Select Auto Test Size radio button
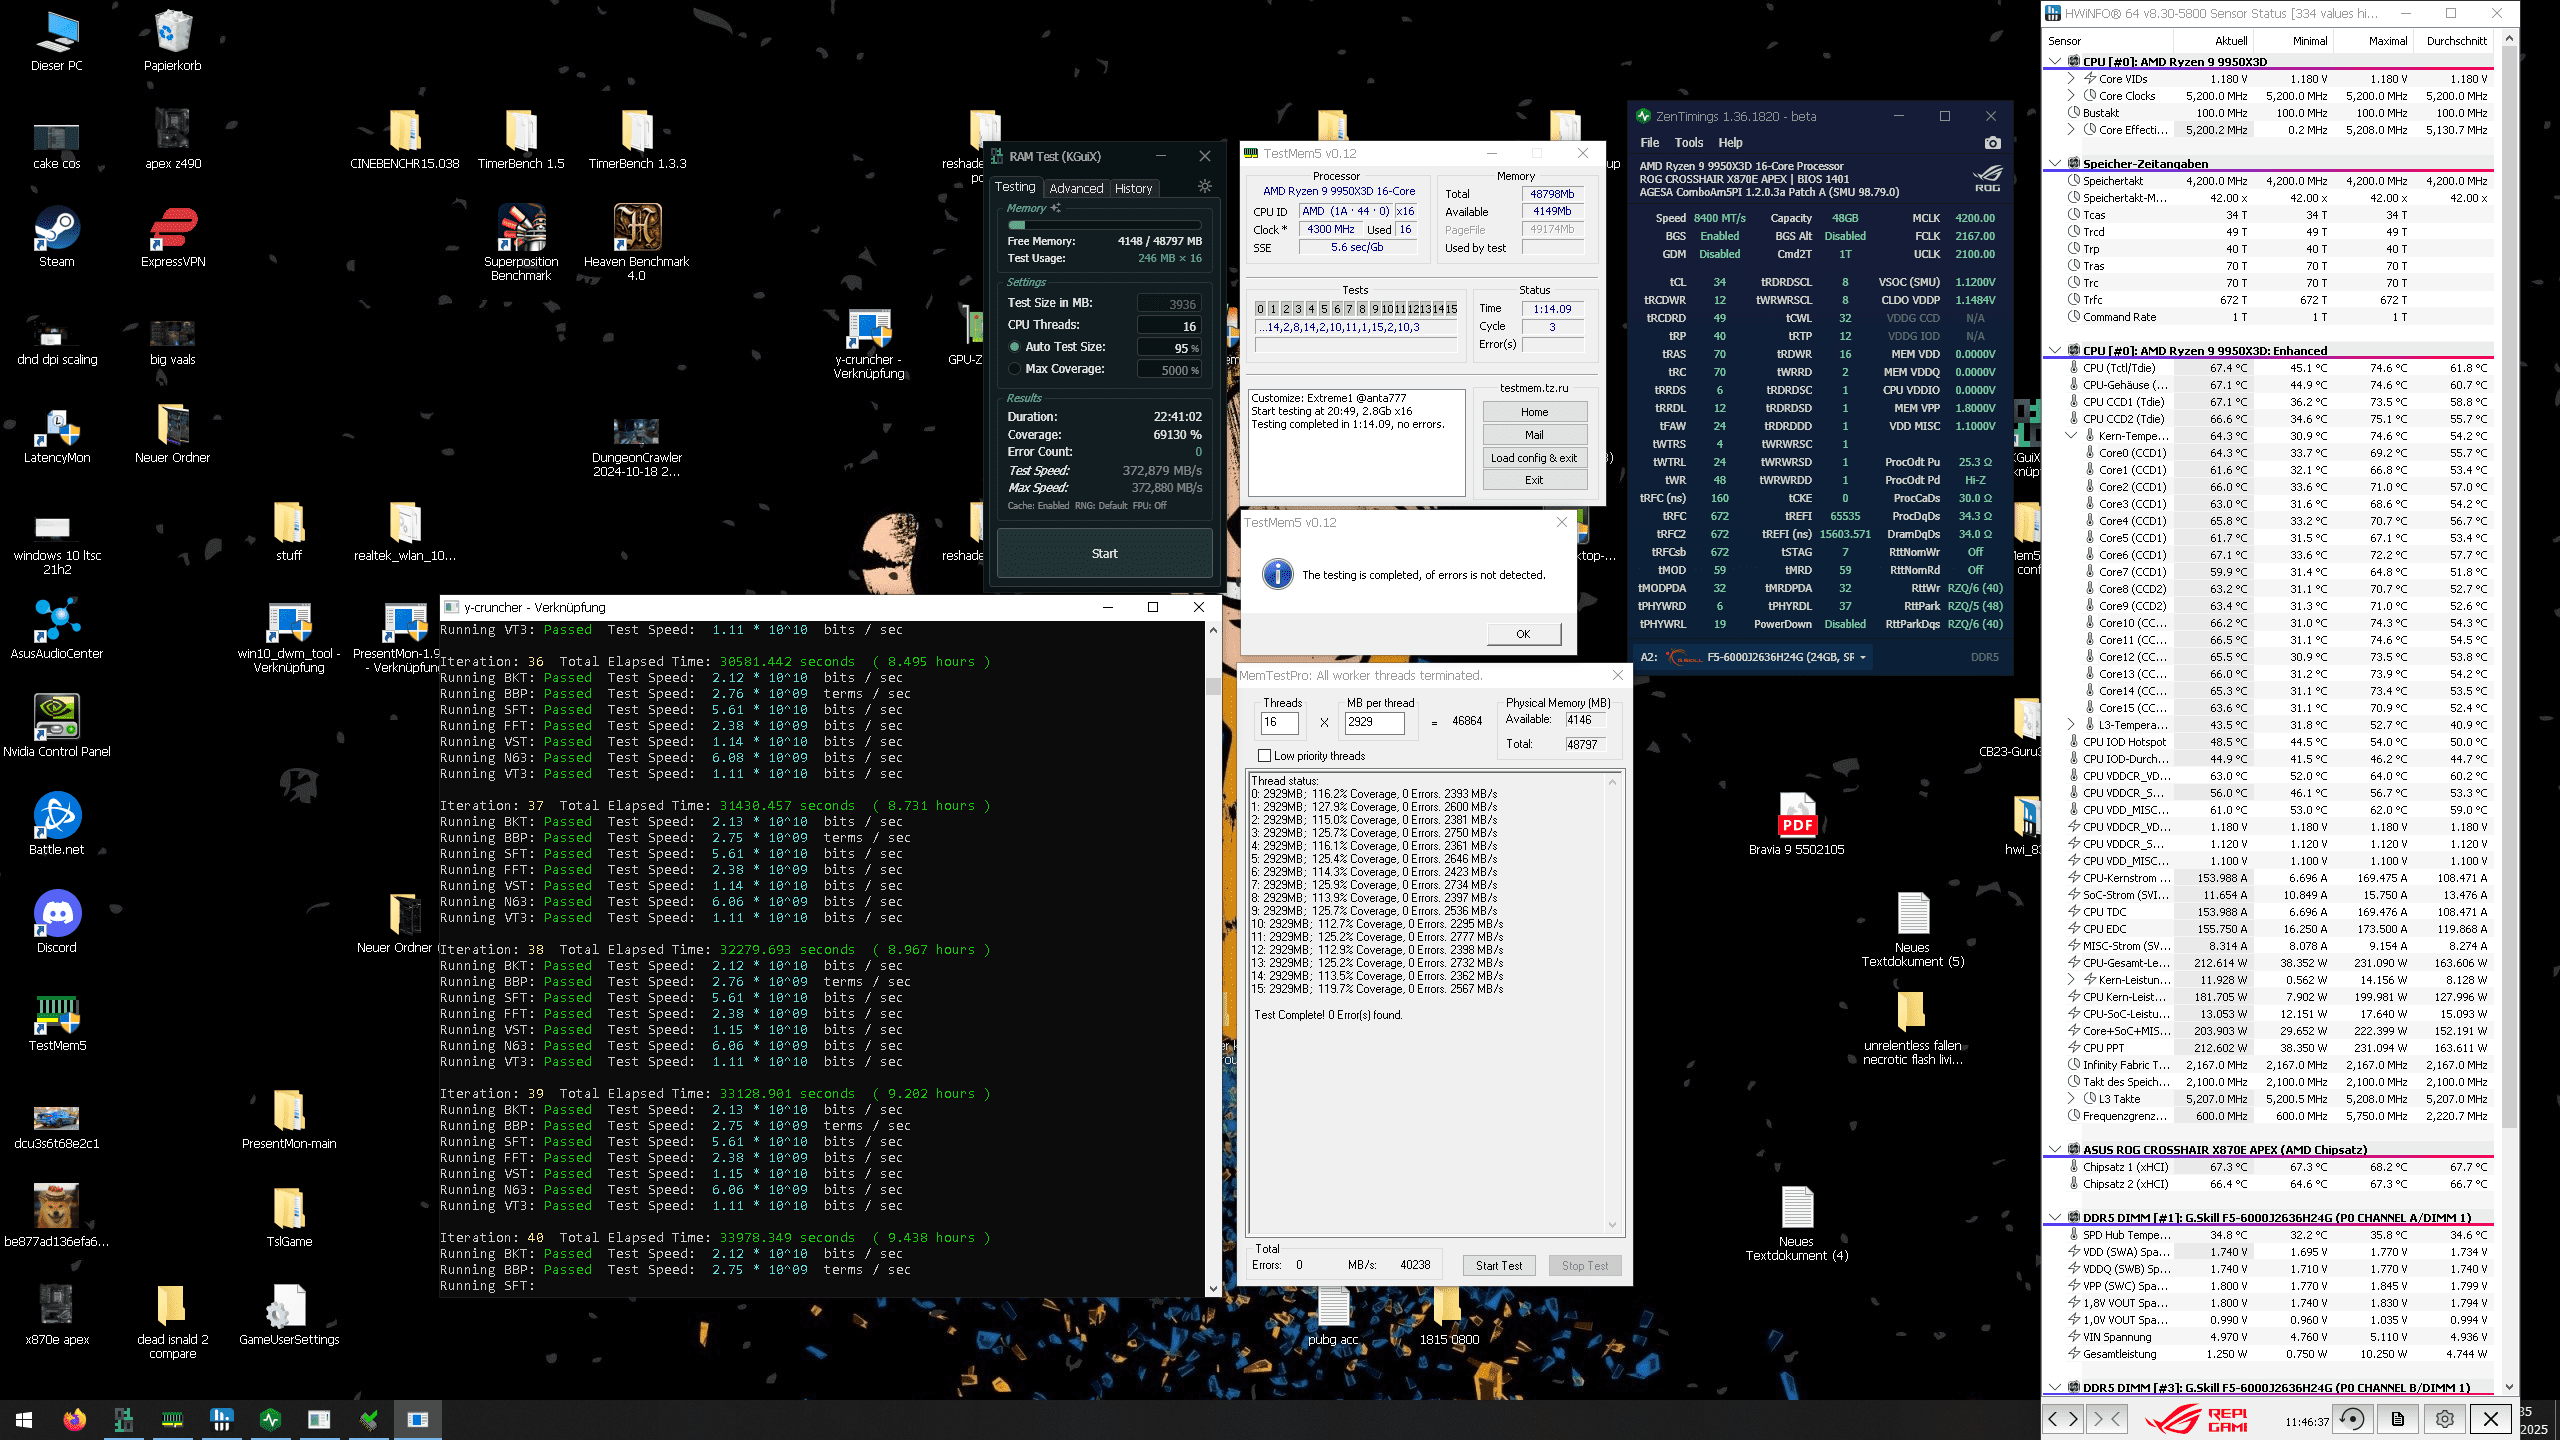Image resolution: width=2560 pixels, height=1440 pixels. click(x=1015, y=347)
